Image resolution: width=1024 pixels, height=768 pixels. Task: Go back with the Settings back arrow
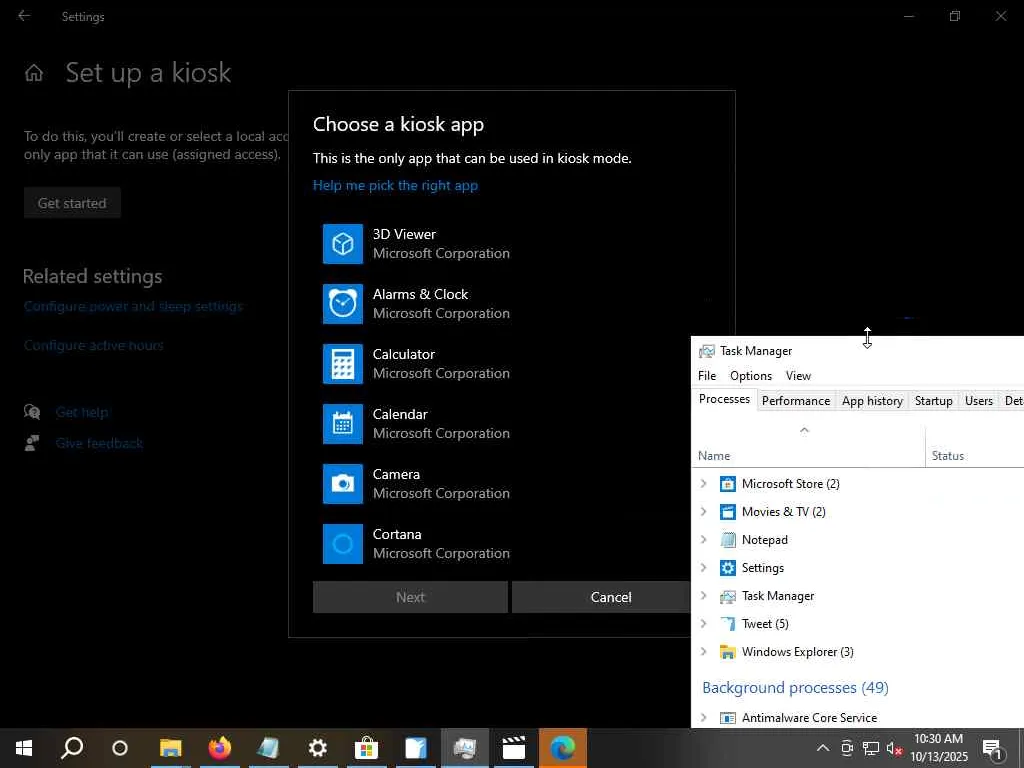24,16
